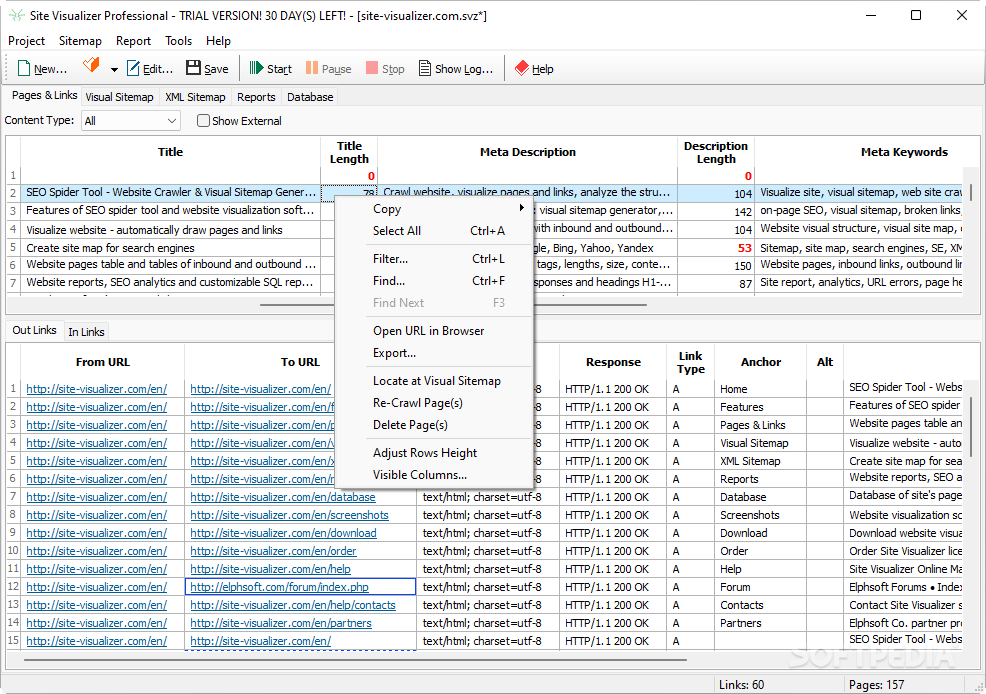Open the Help menu in menu bar
The height and width of the screenshot is (694, 986).
(x=218, y=41)
